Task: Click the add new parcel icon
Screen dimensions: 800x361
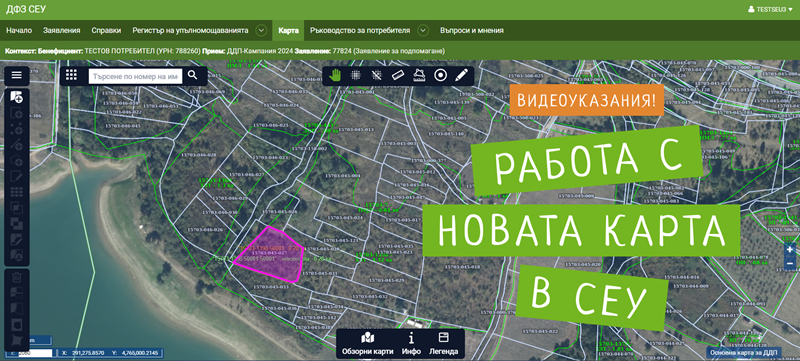Action: click(x=17, y=97)
